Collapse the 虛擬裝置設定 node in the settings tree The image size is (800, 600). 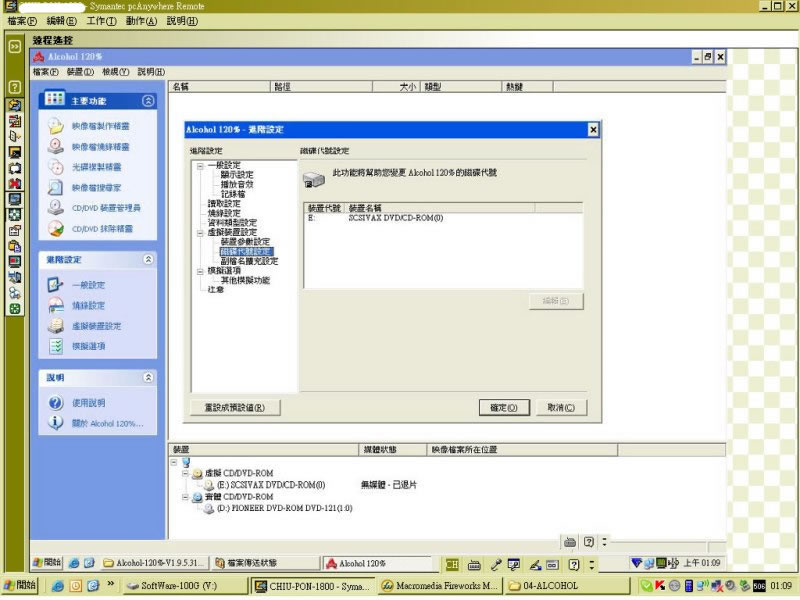click(200, 233)
